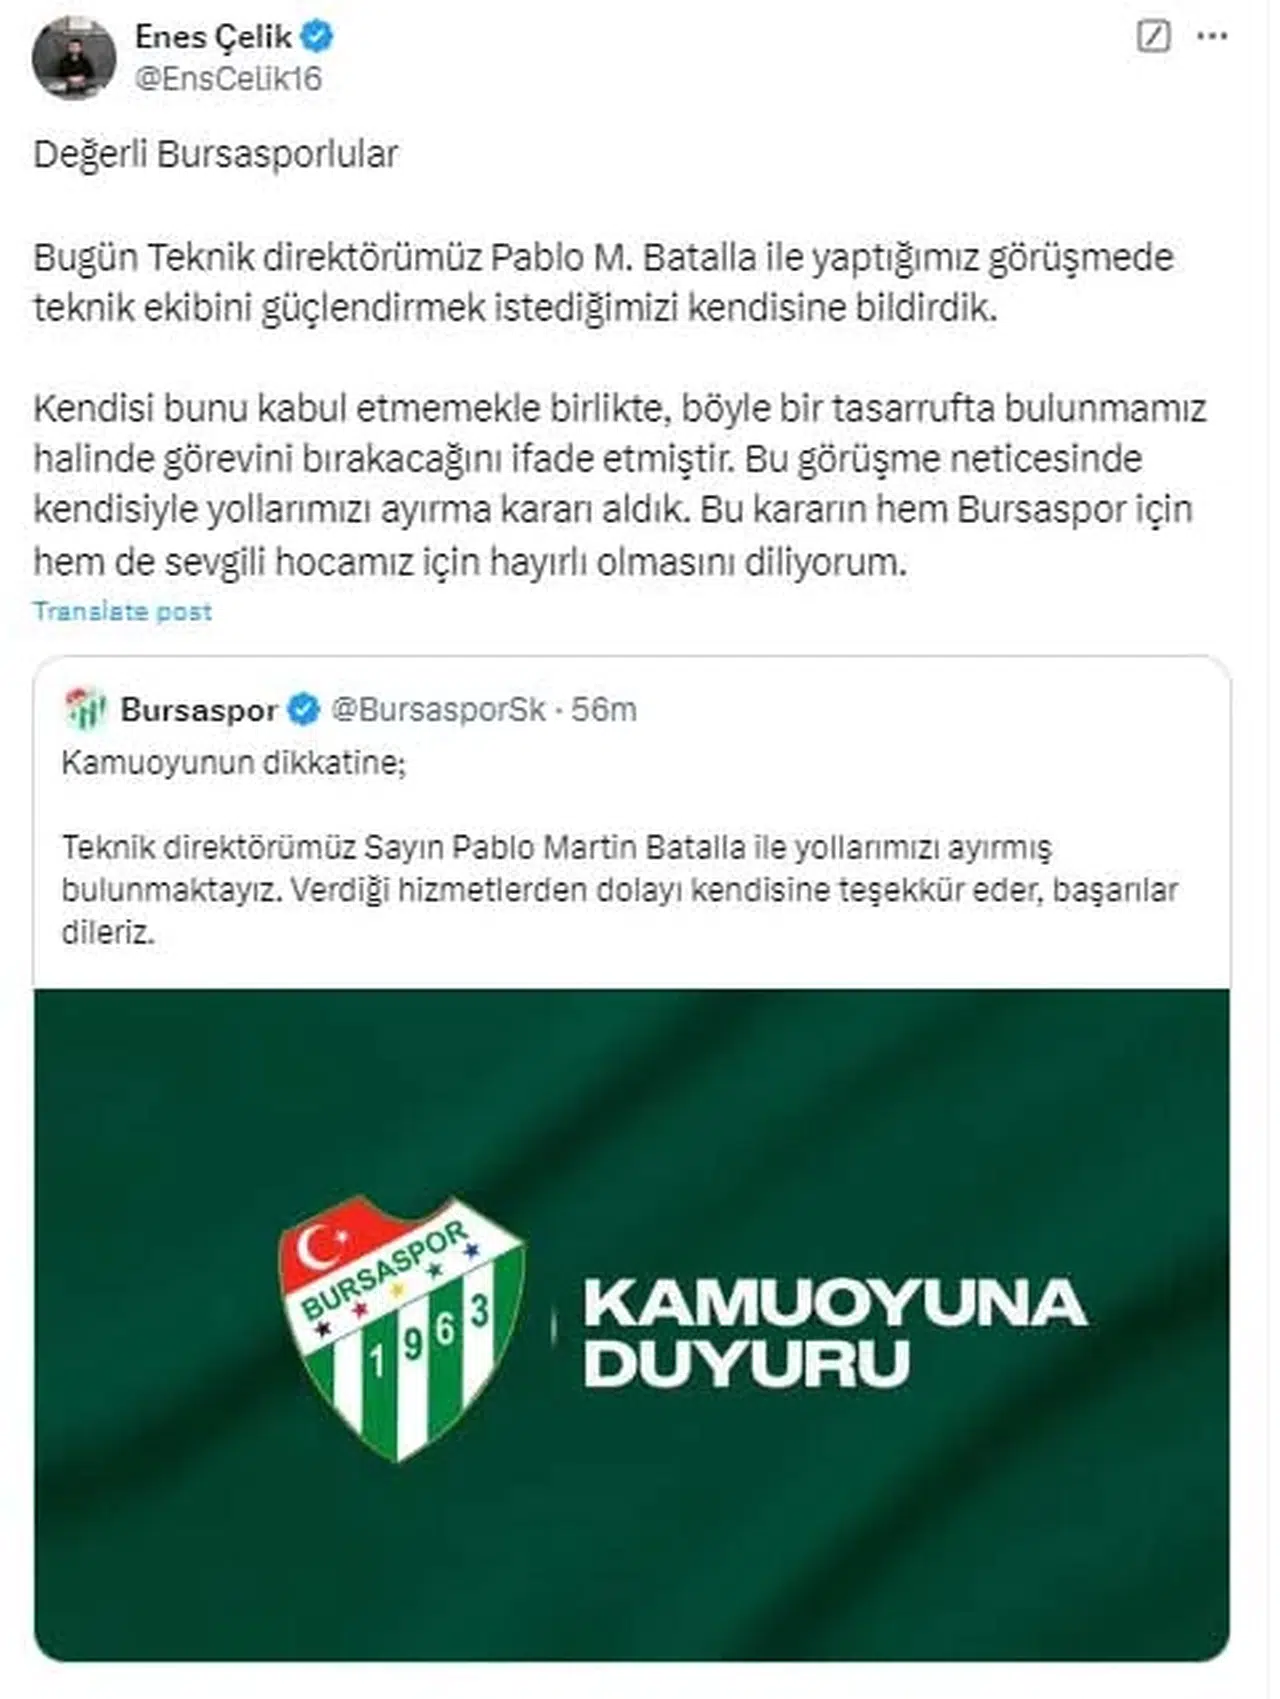Click the 56m timestamp on quoted post

click(604, 709)
